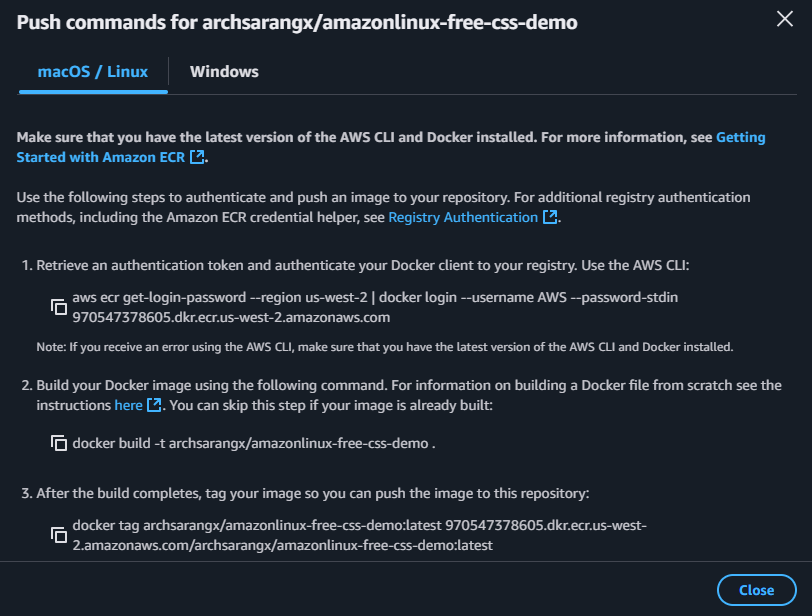
Task: Click the docker tag command text
Action: coord(360,536)
